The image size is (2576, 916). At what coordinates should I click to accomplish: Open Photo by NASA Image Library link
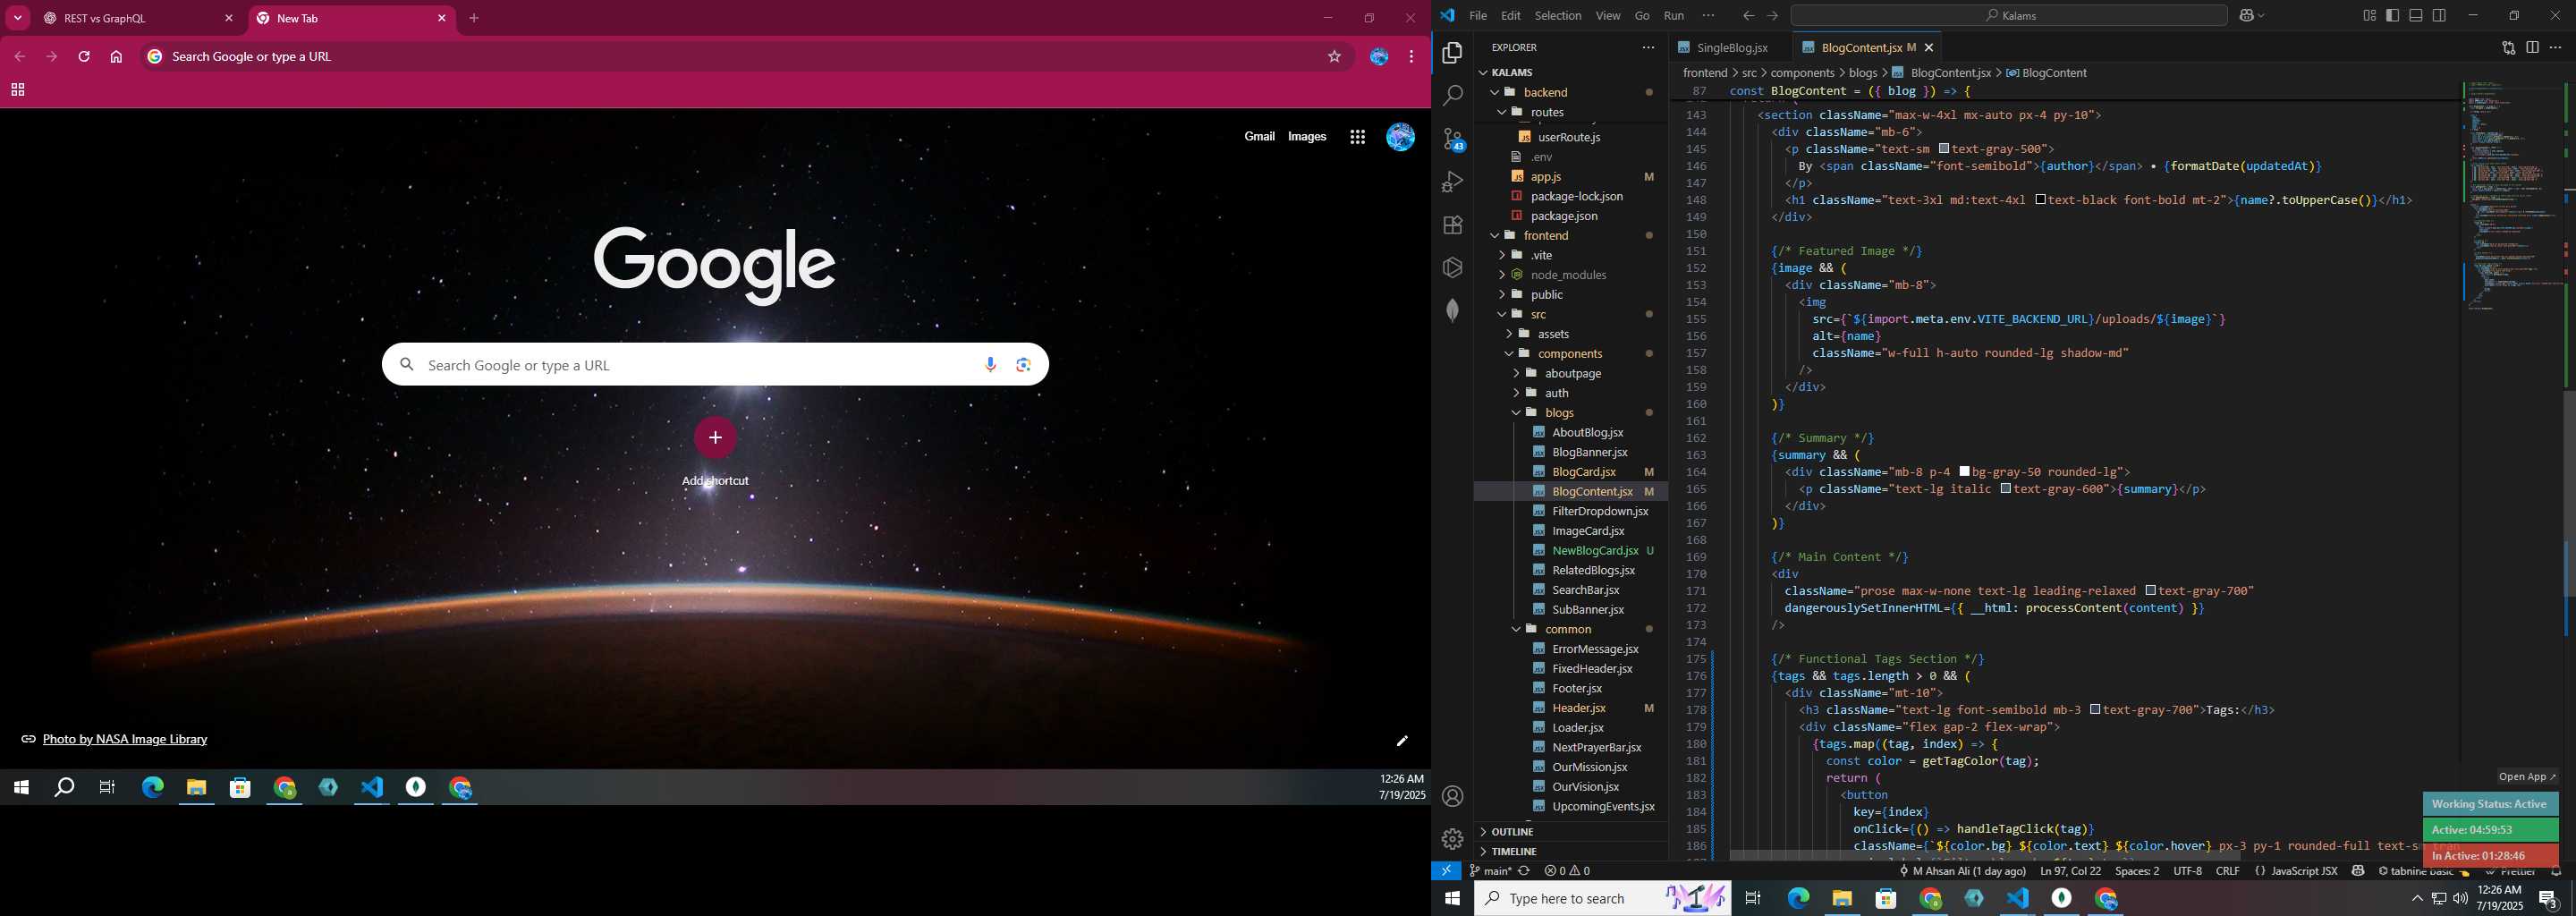(125, 739)
